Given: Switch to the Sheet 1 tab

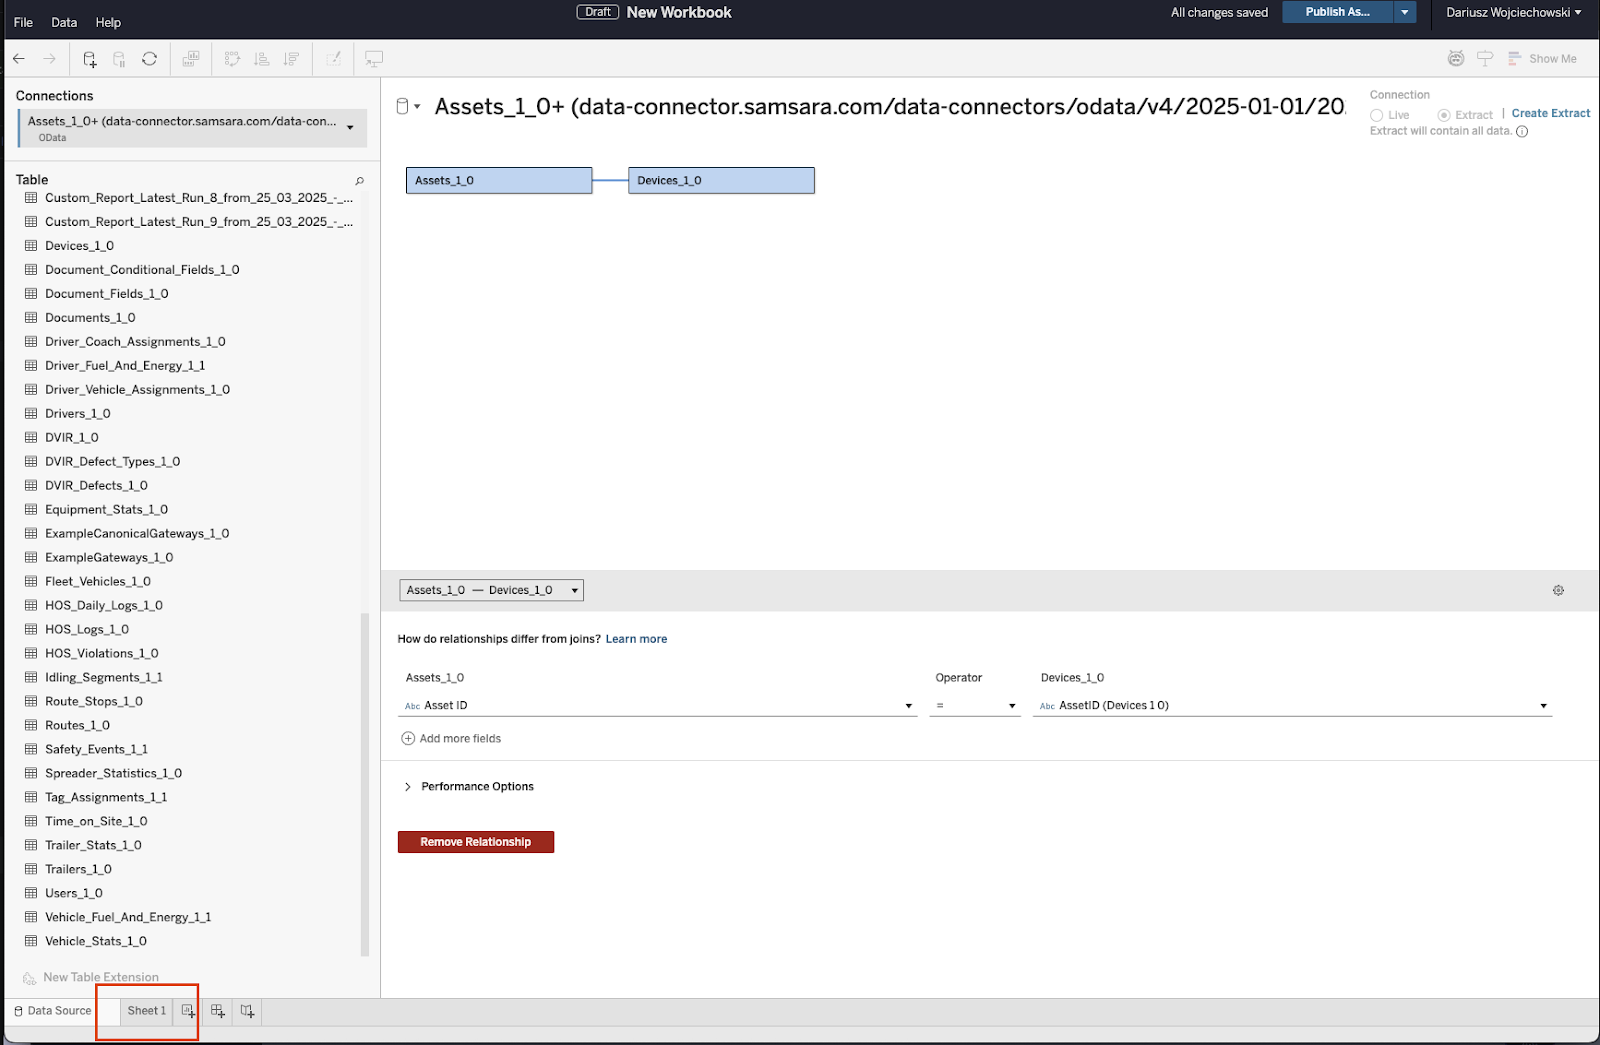Looking at the screenshot, I should 146,1011.
